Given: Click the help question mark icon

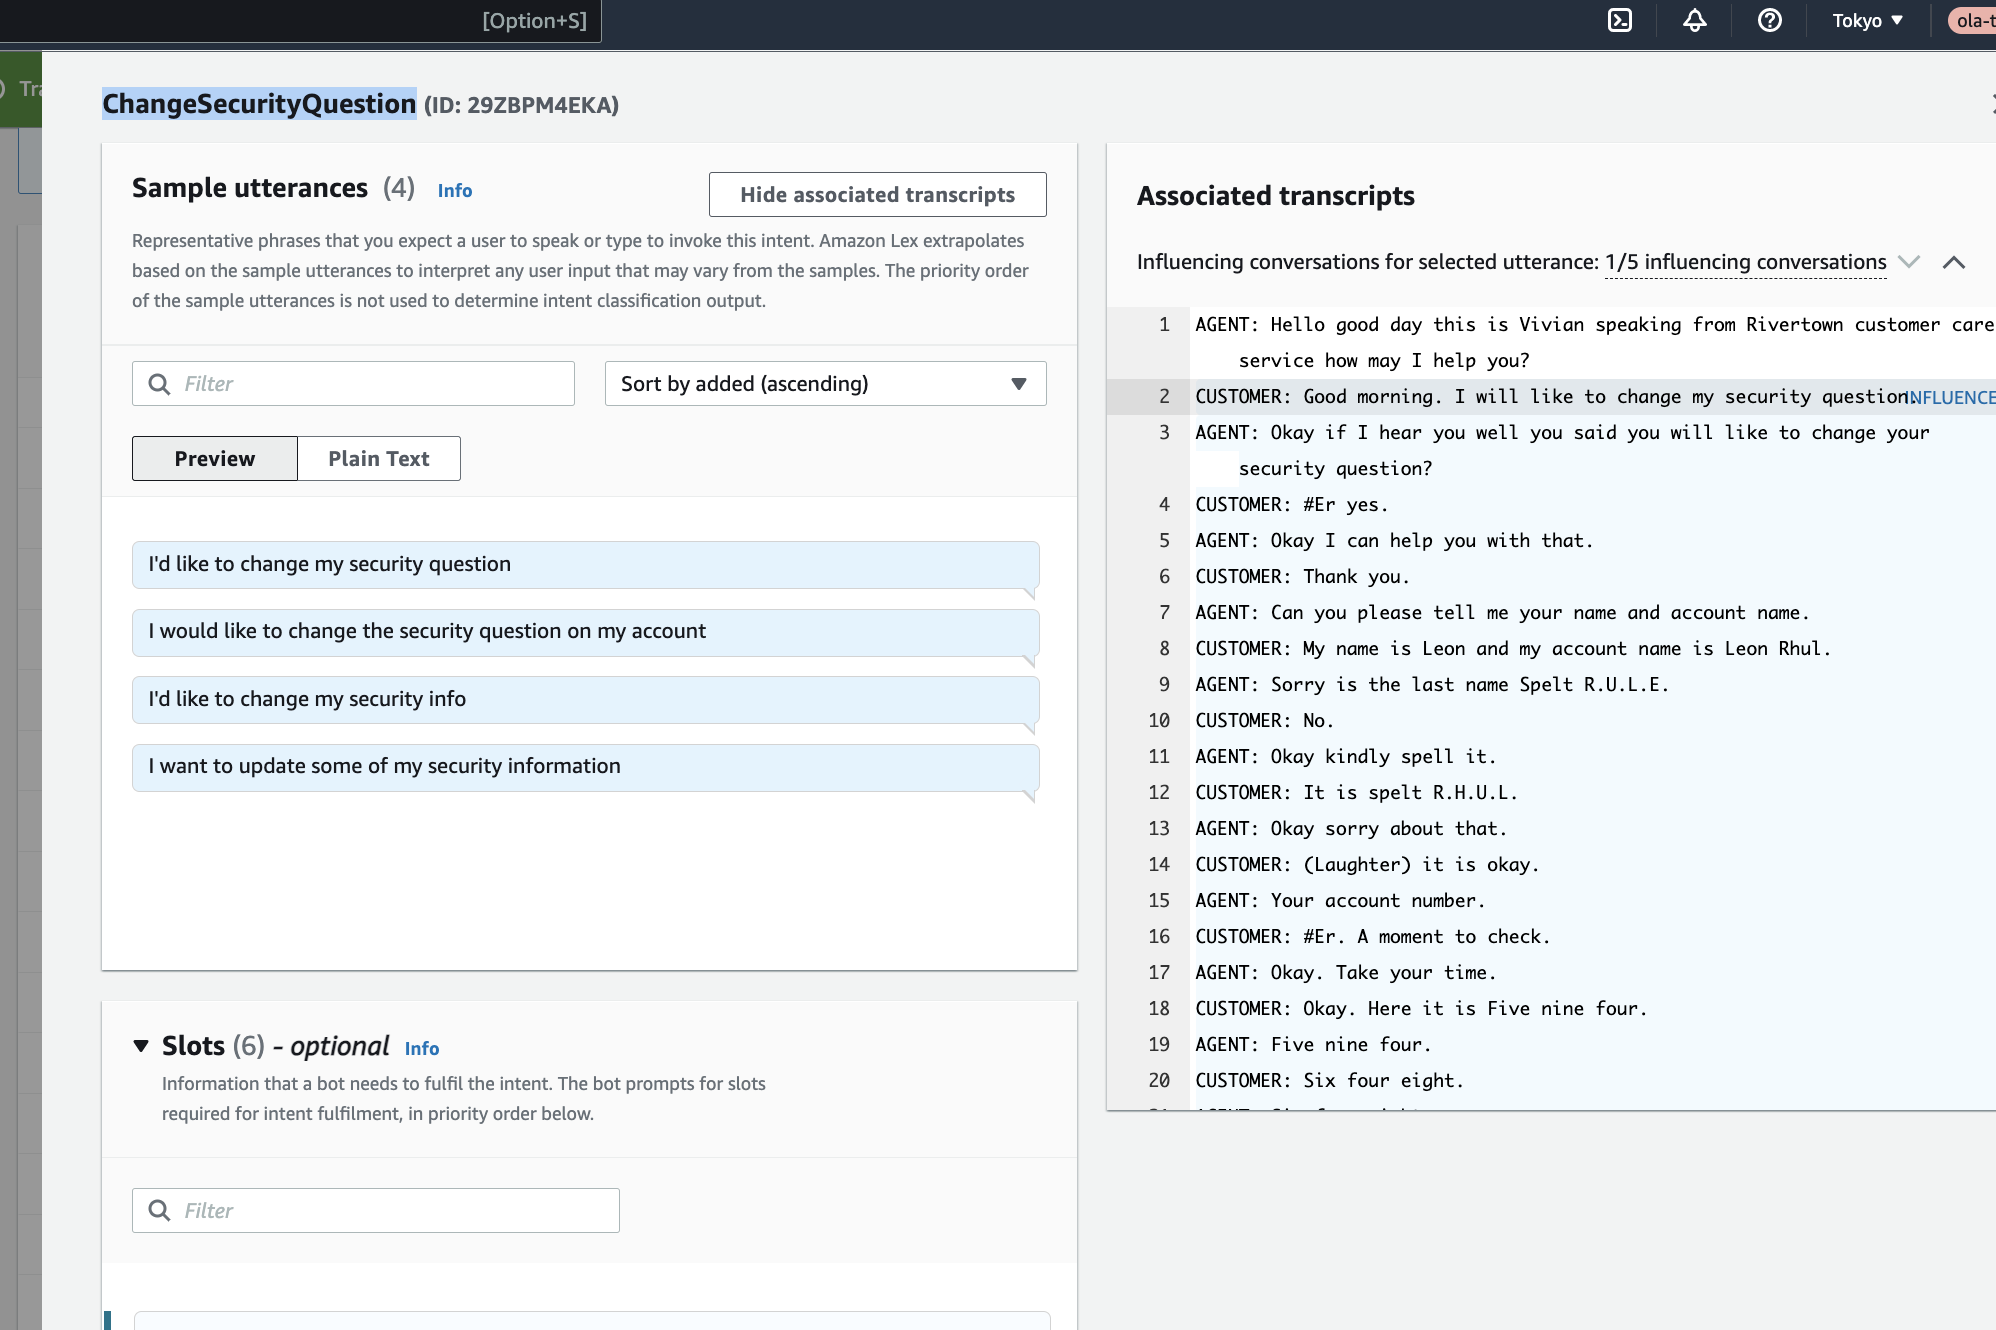Looking at the screenshot, I should point(1769,20).
